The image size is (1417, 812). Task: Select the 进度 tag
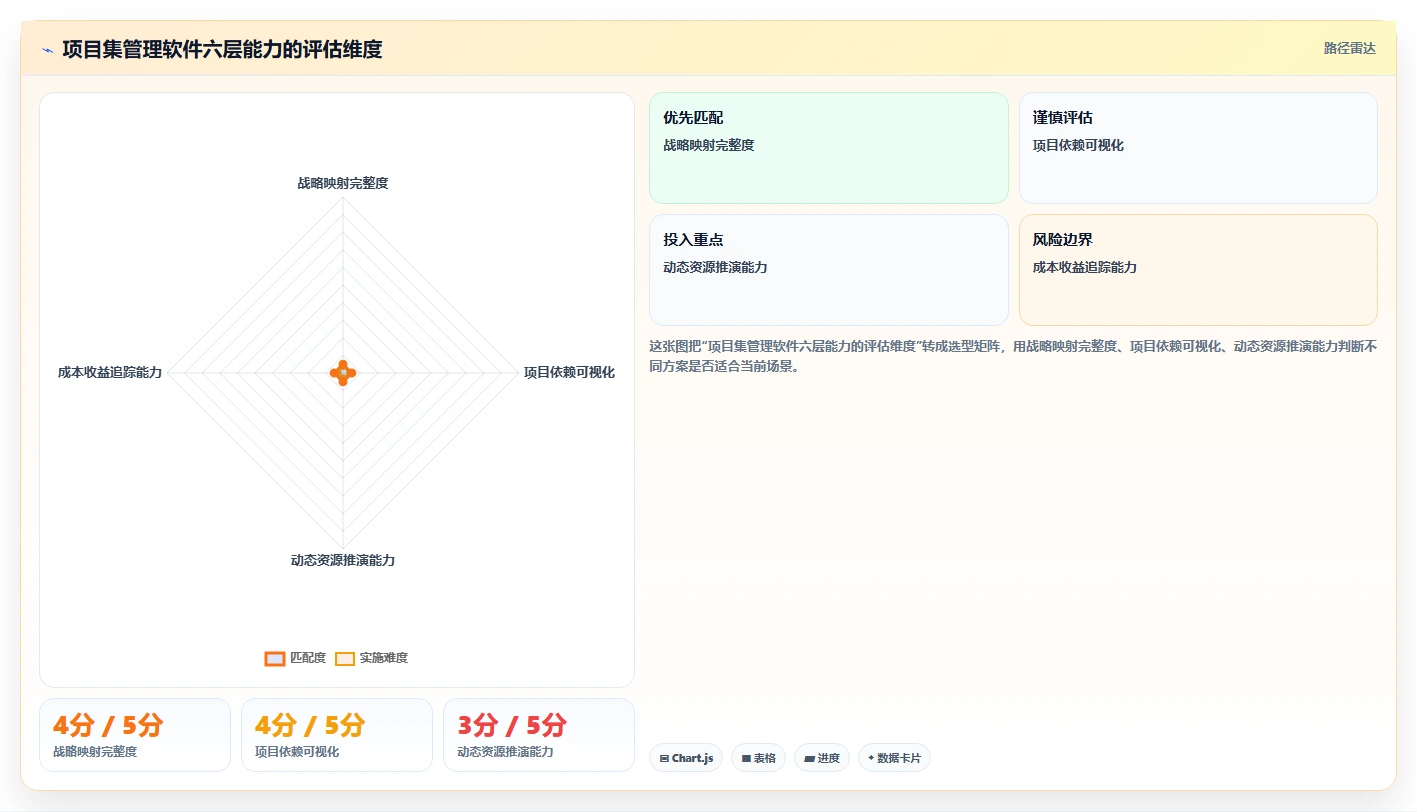[x=822, y=758]
